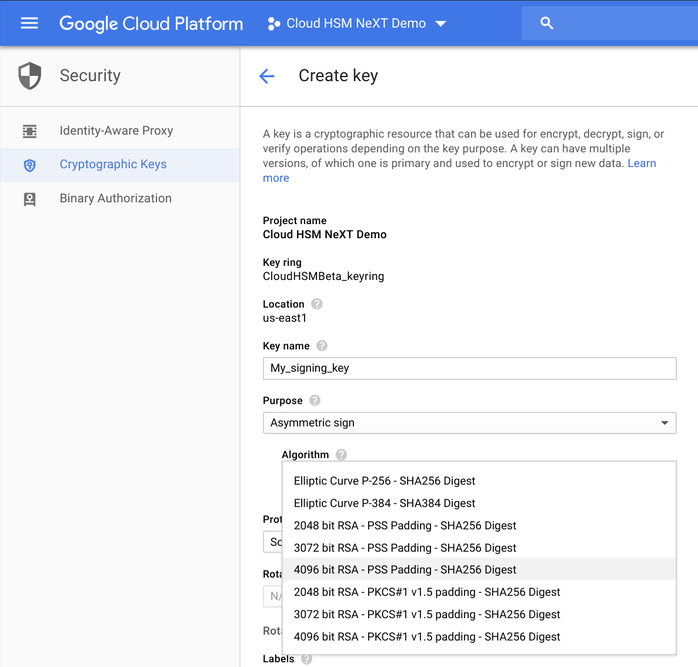The height and width of the screenshot is (667, 698).
Task: Click into the Key name input field
Action: (470, 368)
